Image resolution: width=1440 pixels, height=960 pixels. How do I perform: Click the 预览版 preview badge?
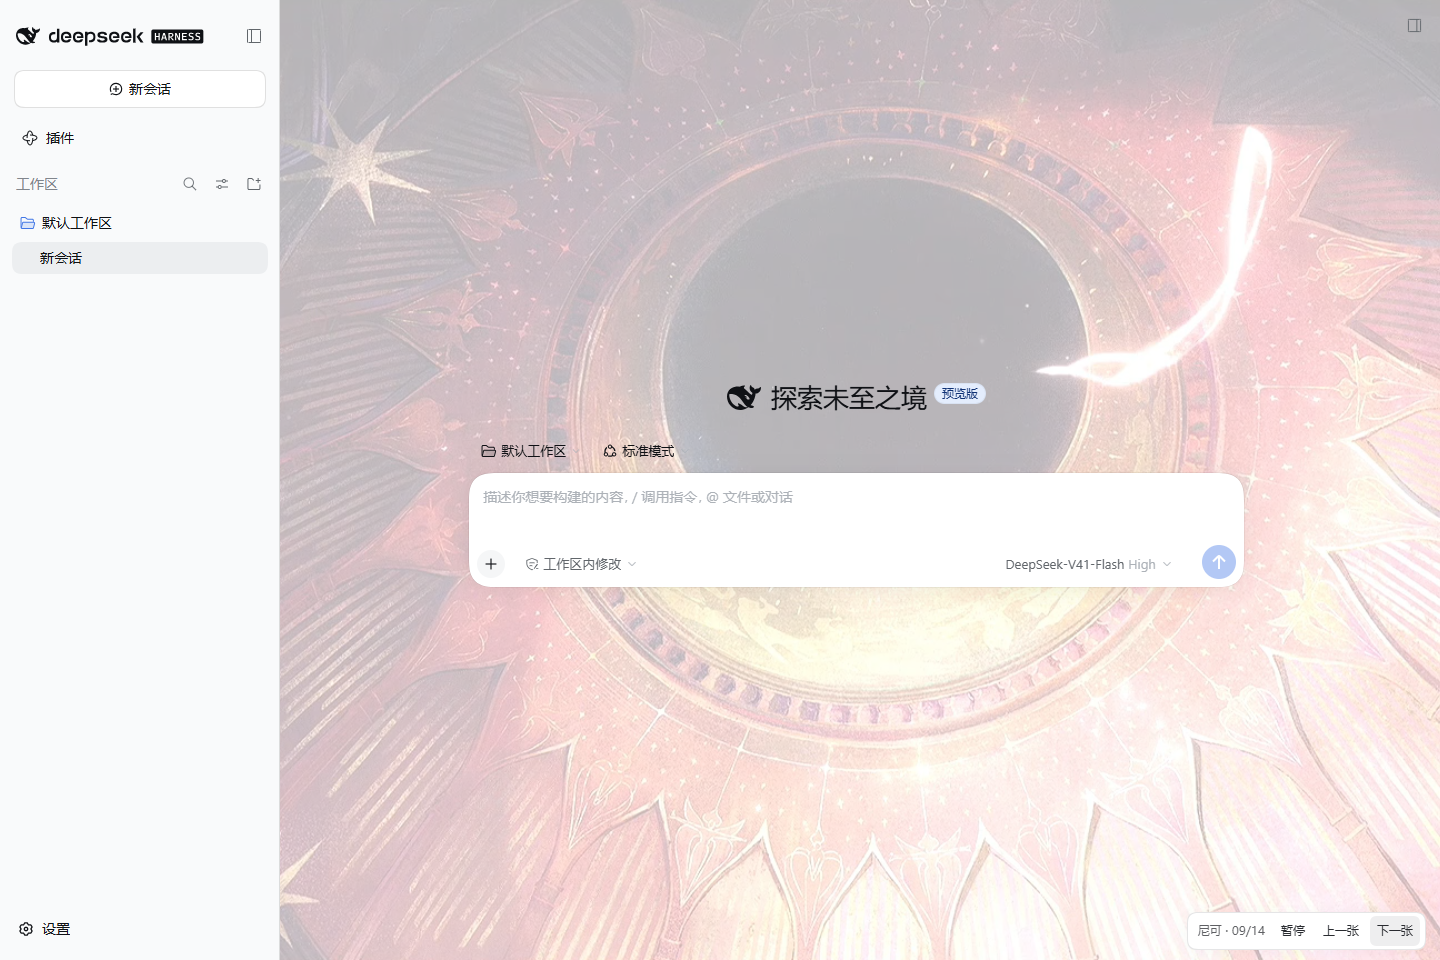pyautogui.click(x=960, y=394)
